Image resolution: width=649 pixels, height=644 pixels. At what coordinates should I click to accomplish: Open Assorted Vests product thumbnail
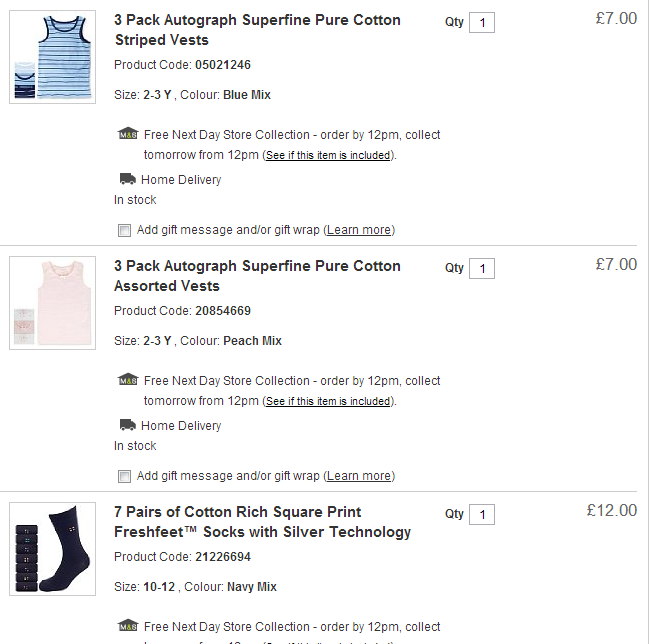[x=52, y=303]
